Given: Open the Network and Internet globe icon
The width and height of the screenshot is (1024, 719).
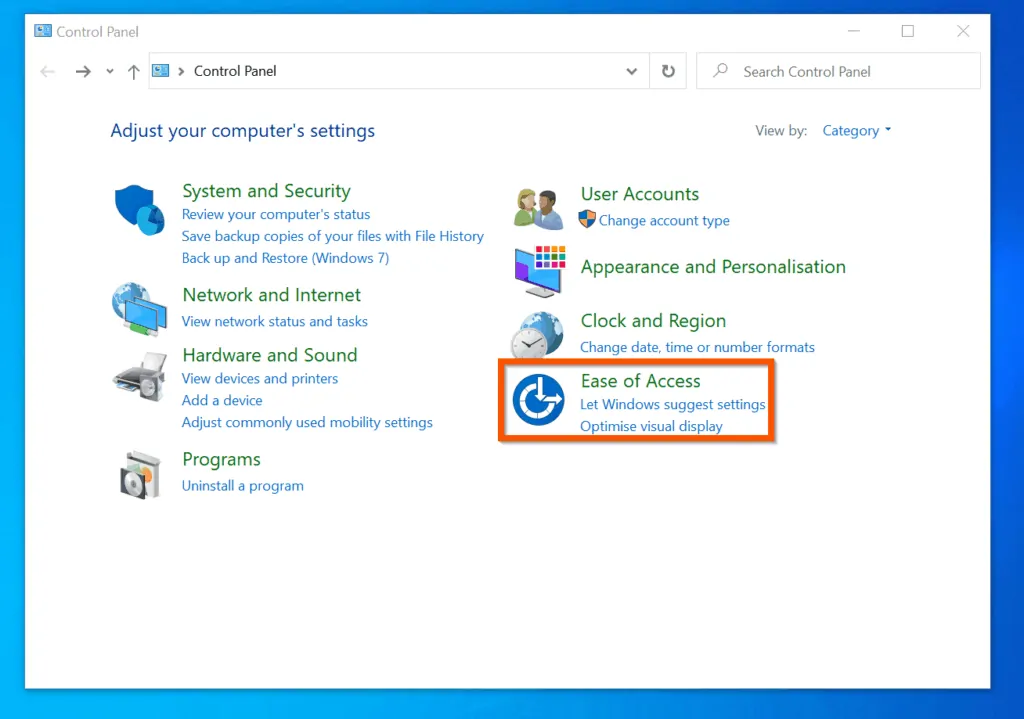Looking at the screenshot, I should point(139,309).
